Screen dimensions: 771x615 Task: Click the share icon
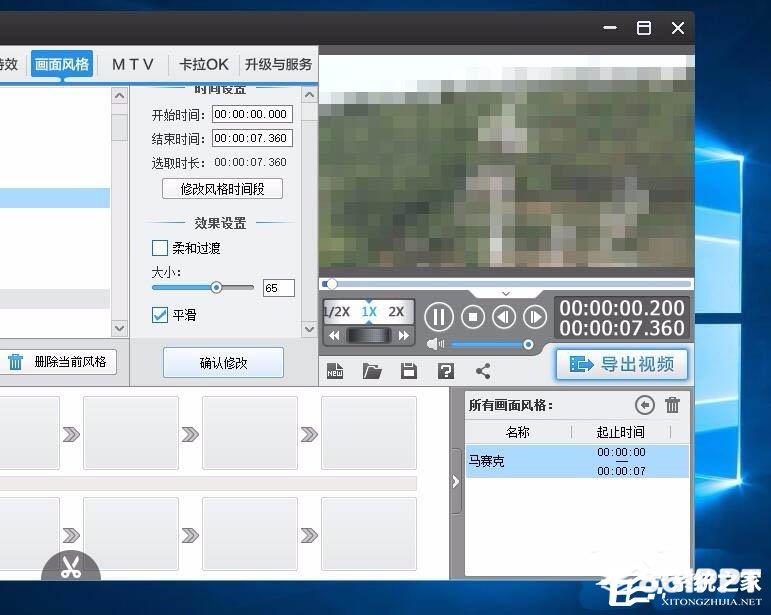pos(483,371)
